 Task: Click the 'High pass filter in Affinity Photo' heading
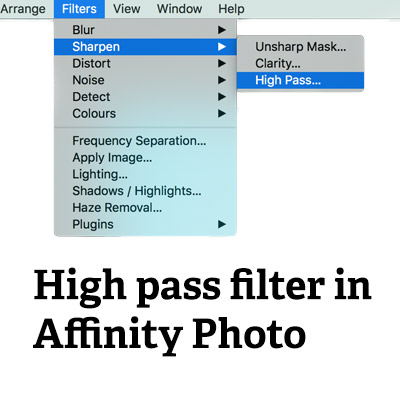tap(202, 311)
